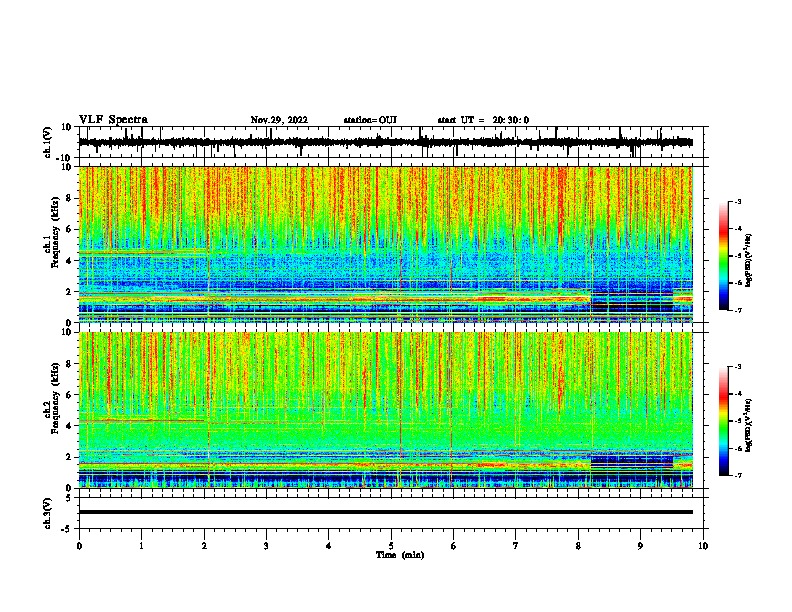The image size is (792, 612).
Task: Click inside the ch.2 frequency spectrogram
Action: pyautogui.click(x=385, y=410)
